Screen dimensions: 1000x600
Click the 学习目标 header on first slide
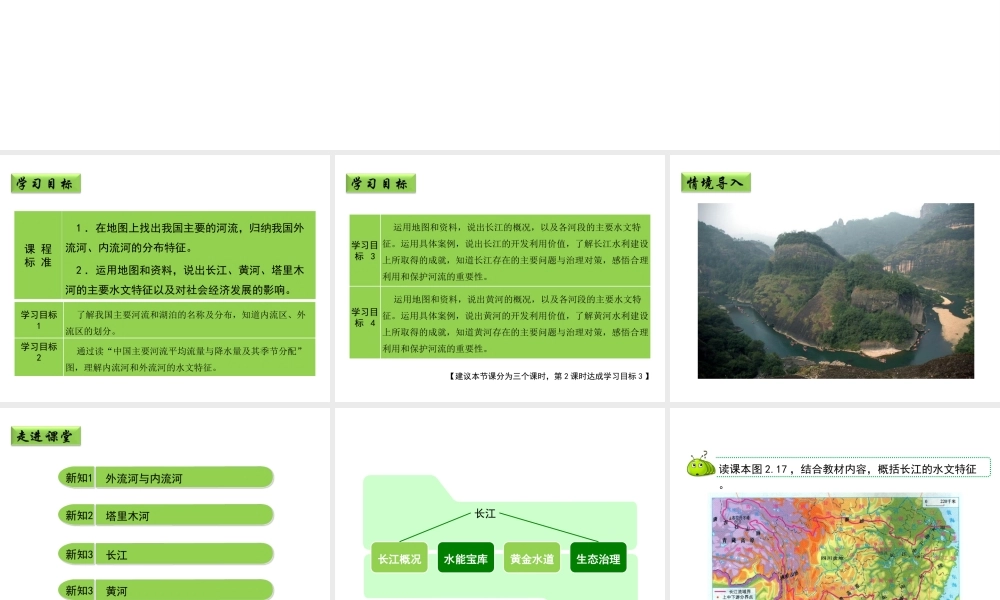(x=46, y=184)
